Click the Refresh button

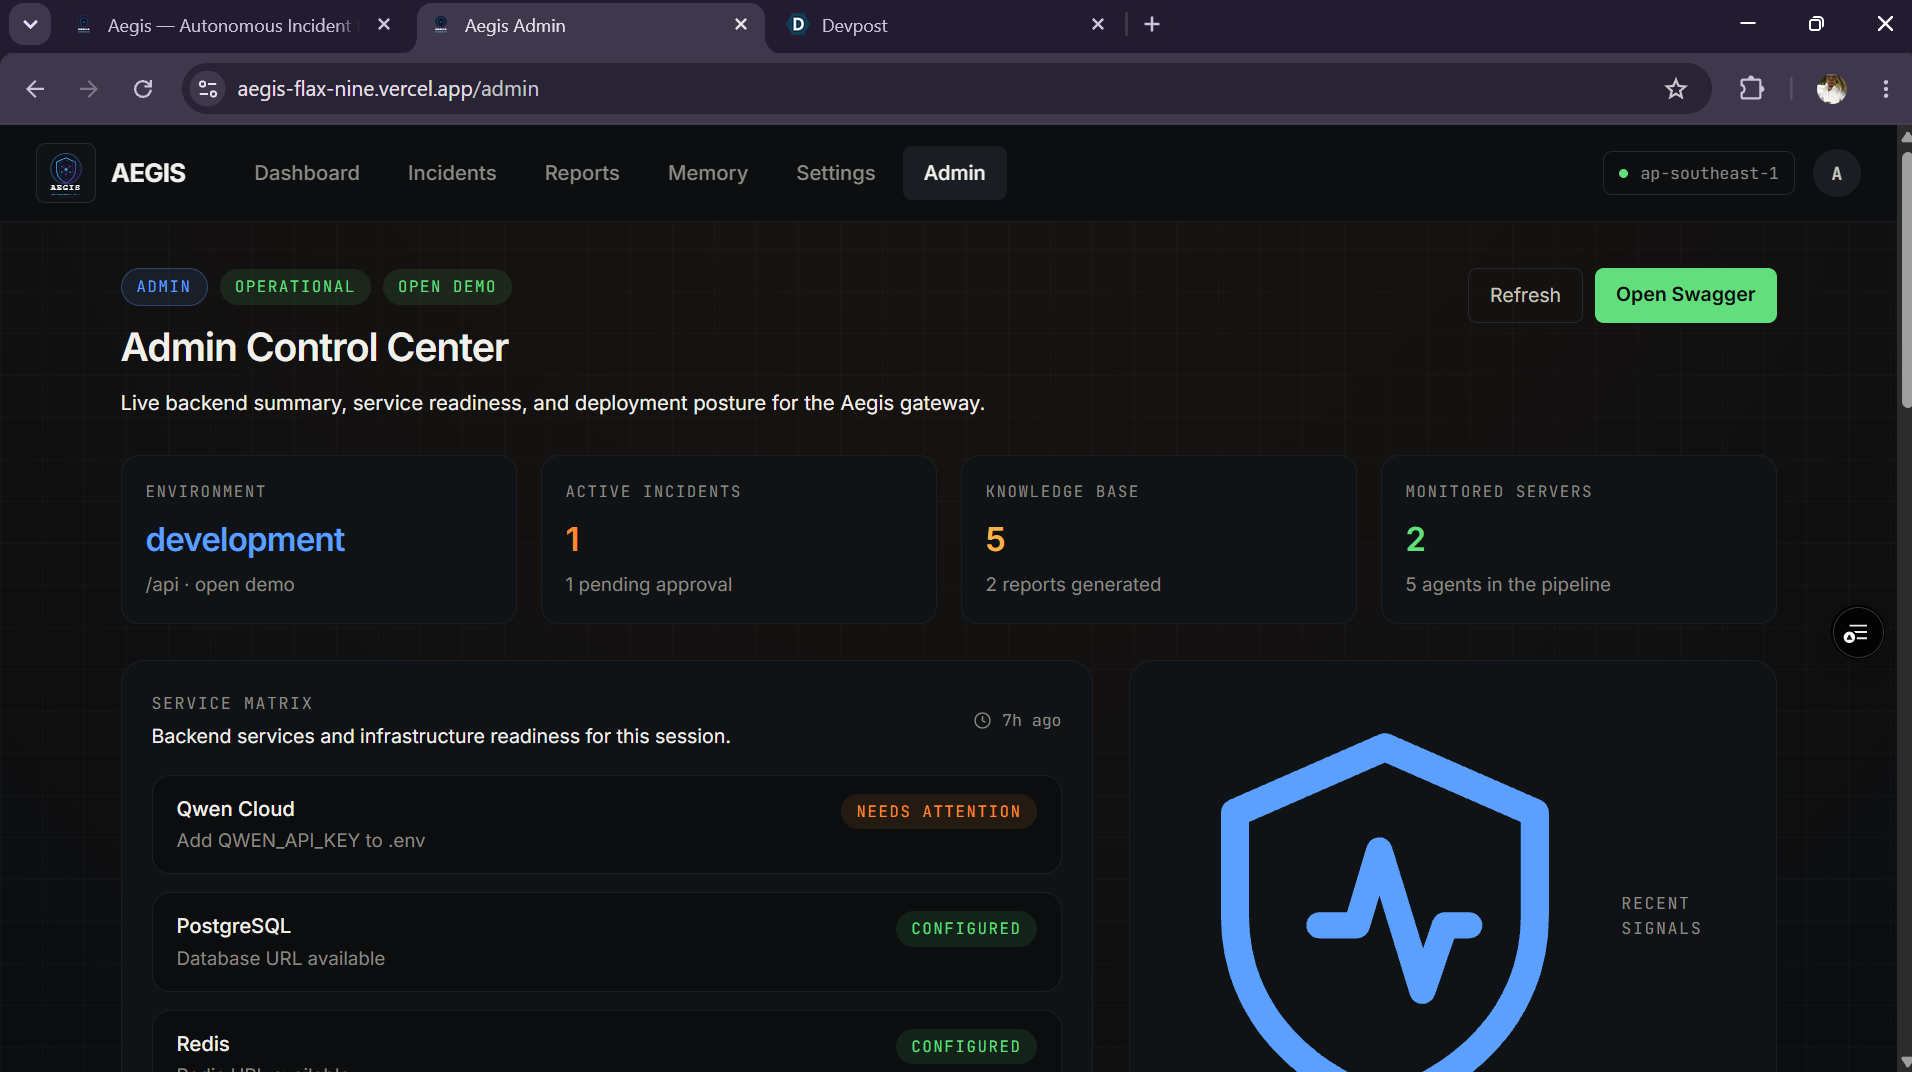[1525, 295]
